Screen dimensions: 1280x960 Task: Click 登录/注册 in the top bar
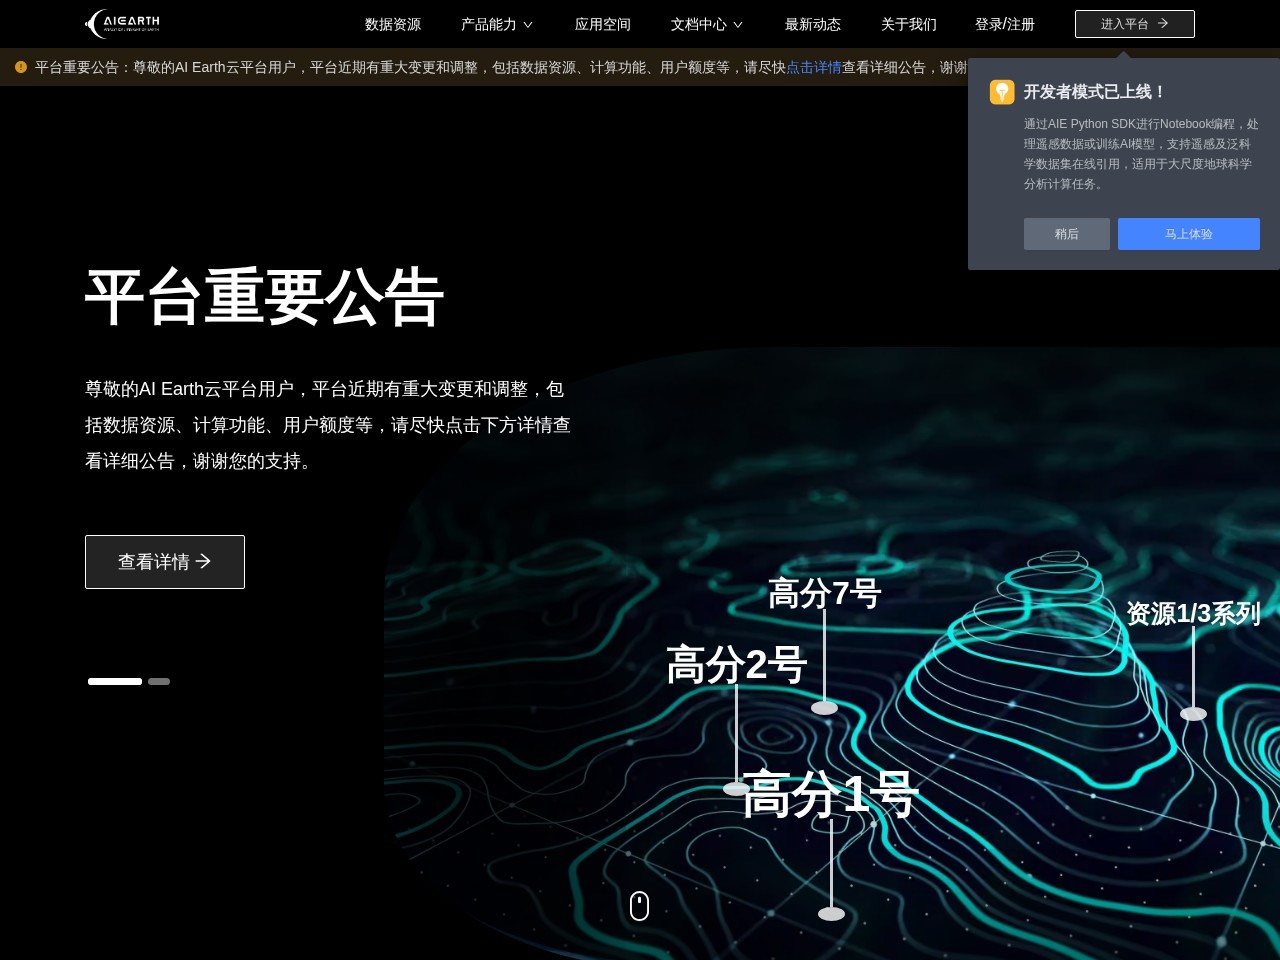click(1005, 24)
